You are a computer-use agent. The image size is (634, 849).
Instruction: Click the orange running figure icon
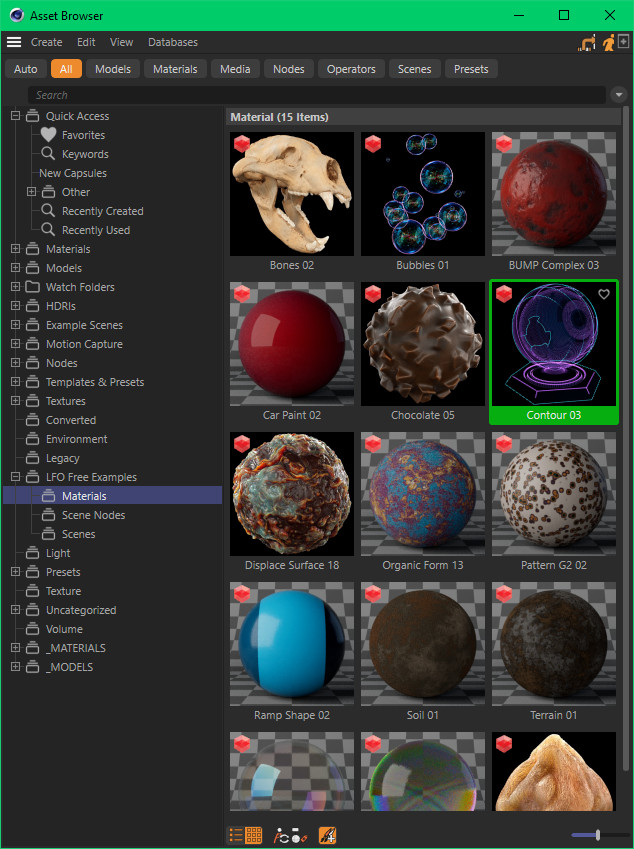tap(609, 43)
